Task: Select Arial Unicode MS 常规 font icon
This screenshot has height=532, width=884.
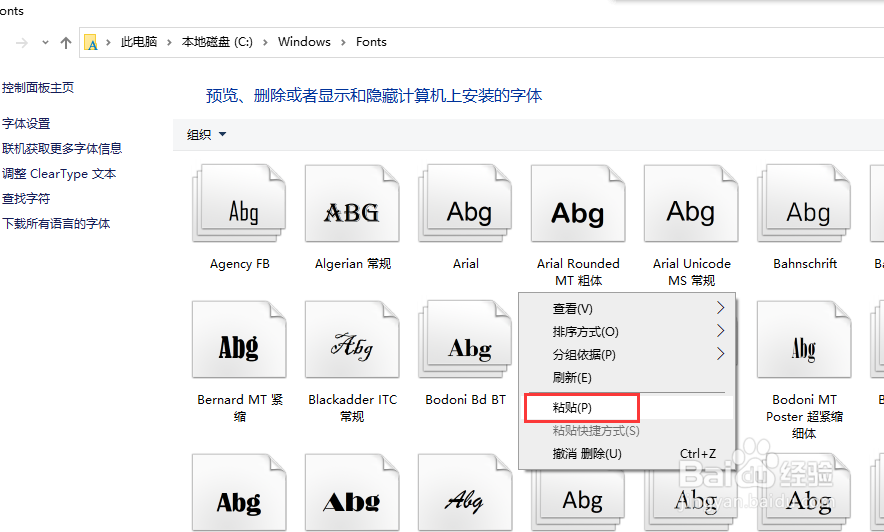Action: (691, 203)
